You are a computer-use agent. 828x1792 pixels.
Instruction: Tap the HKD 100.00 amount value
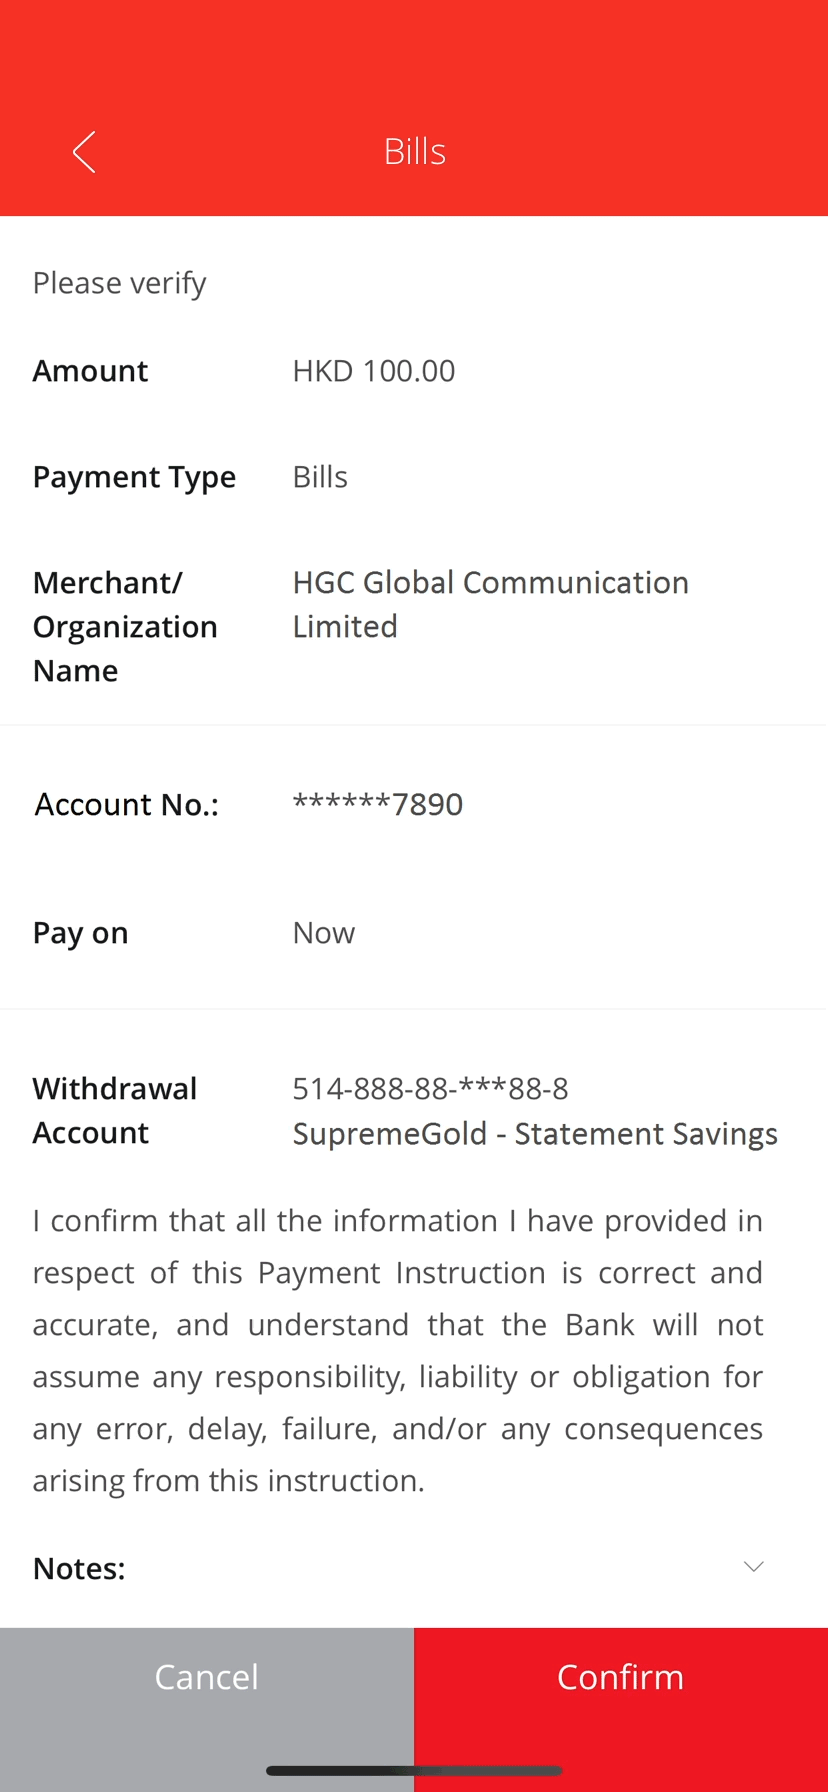click(x=374, y=370)
